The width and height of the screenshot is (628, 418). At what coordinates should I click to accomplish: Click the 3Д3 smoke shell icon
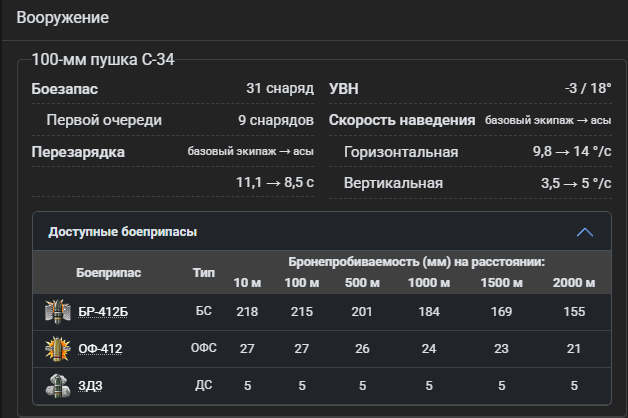pyautogui.click(x=58, y=386)
